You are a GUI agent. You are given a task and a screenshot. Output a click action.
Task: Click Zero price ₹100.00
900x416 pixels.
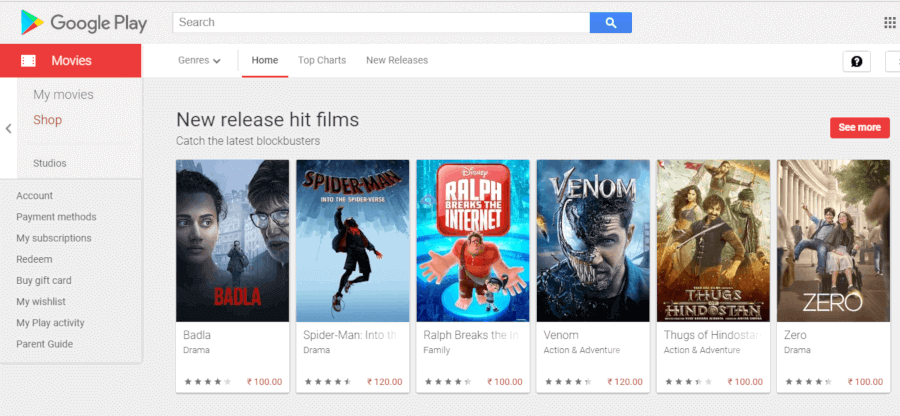tap(866, 382)
